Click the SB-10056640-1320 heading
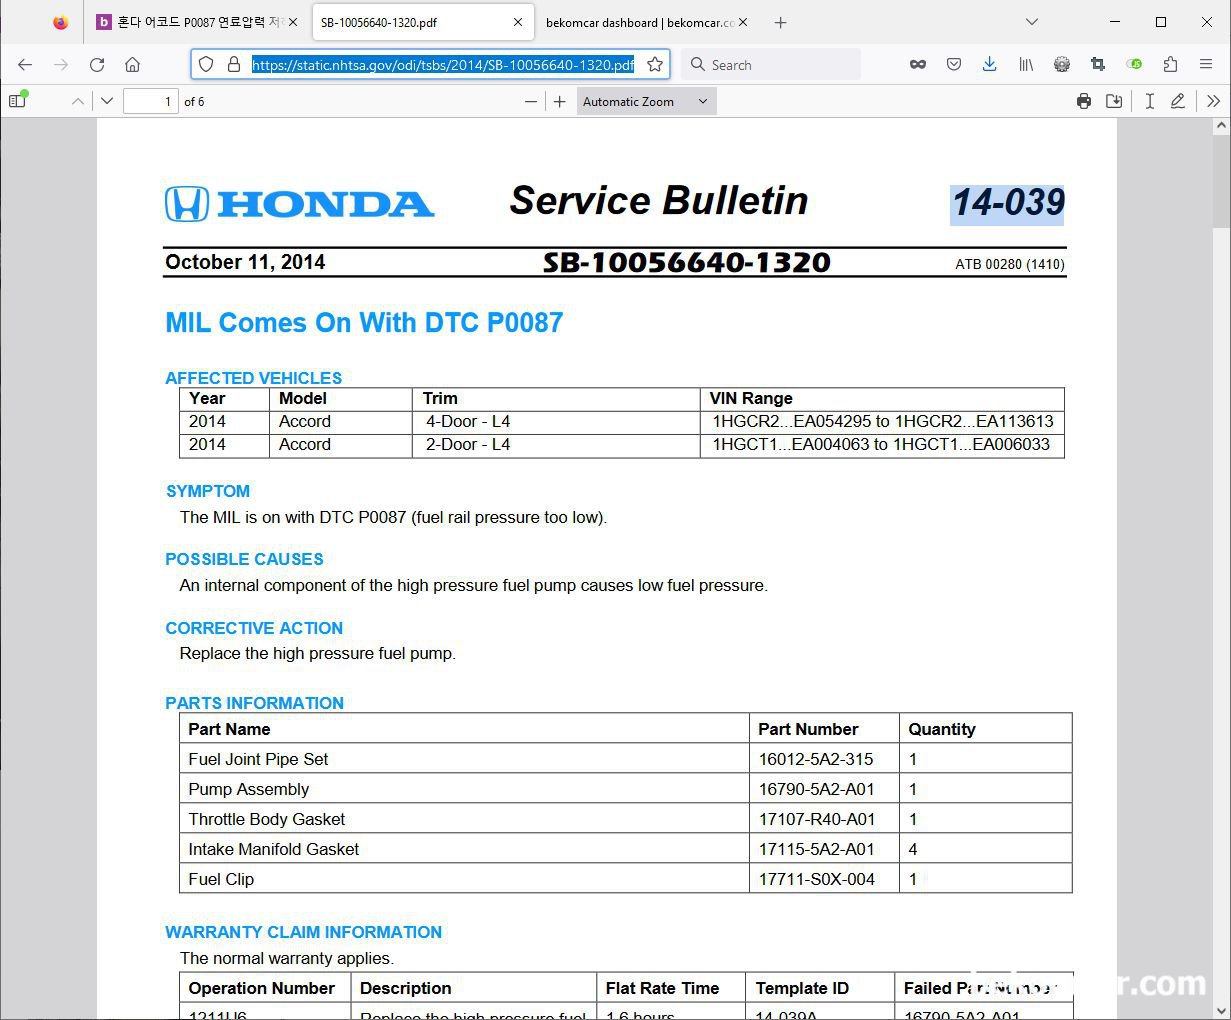 pos(687,262)
